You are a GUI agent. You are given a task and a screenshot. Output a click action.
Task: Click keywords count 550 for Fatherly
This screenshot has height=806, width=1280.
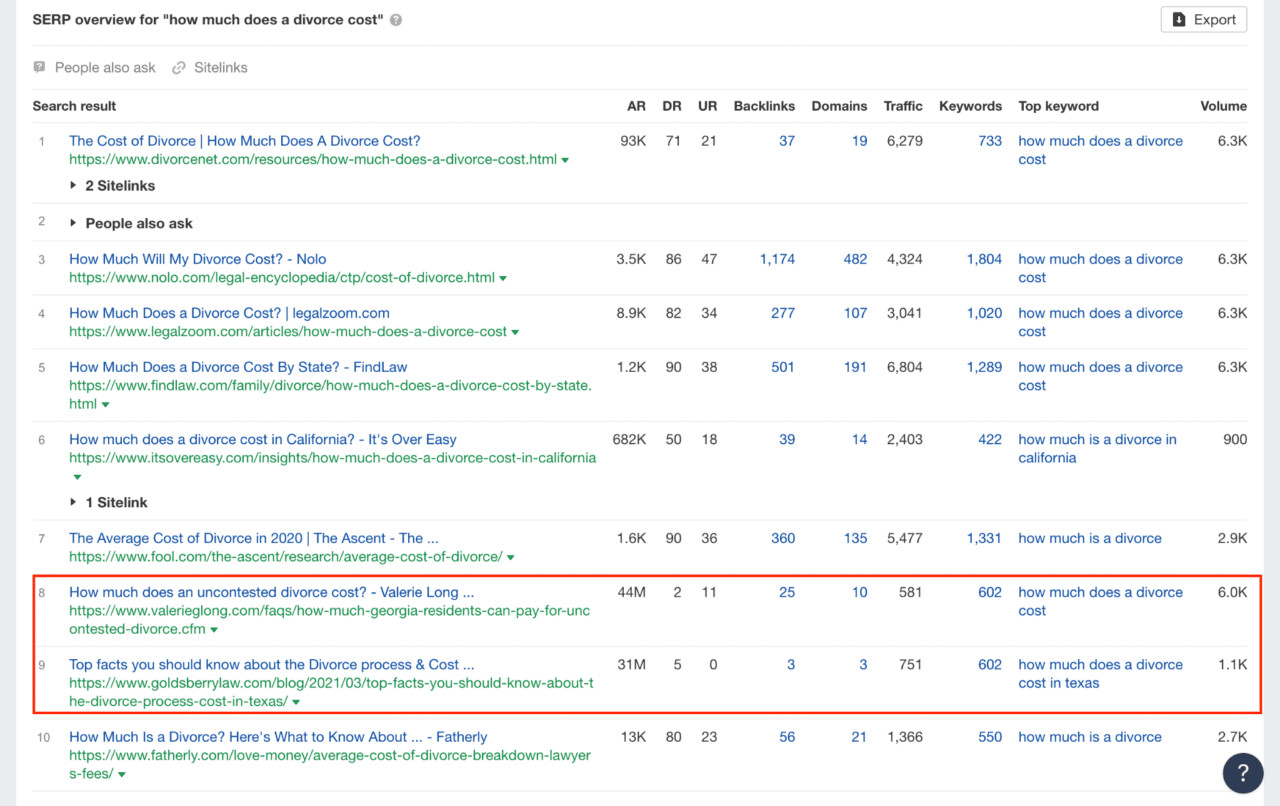coord(990,737)
